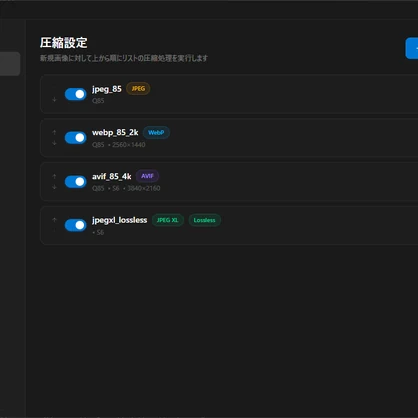Click the blue button beside the 圧縮設定 heading
Viewport: 418px width, 418px height.
tap(412, 48)
